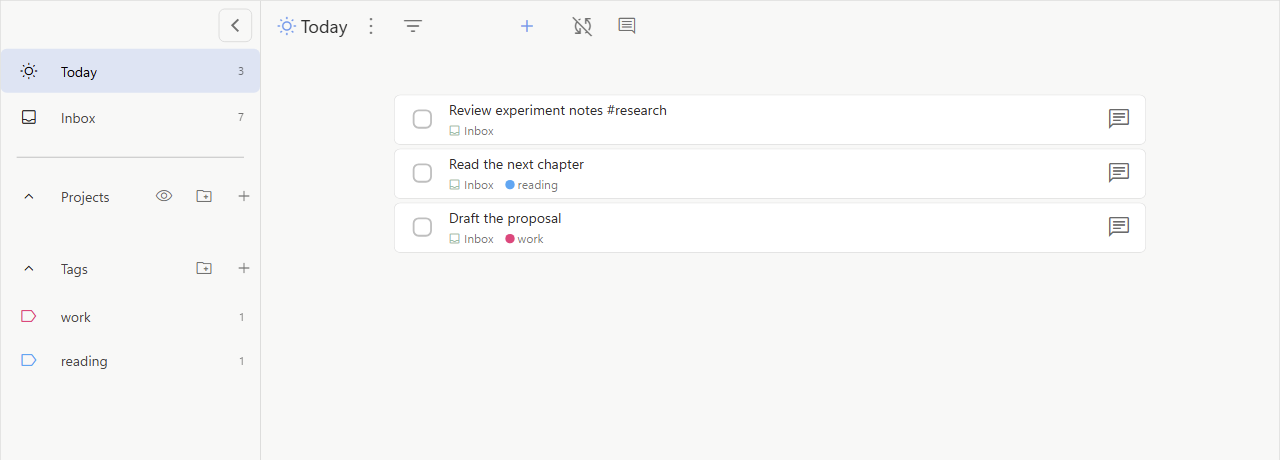Add a tag folder in Tags section
The width and height of the screenshot is (1280, 460).
204,268
